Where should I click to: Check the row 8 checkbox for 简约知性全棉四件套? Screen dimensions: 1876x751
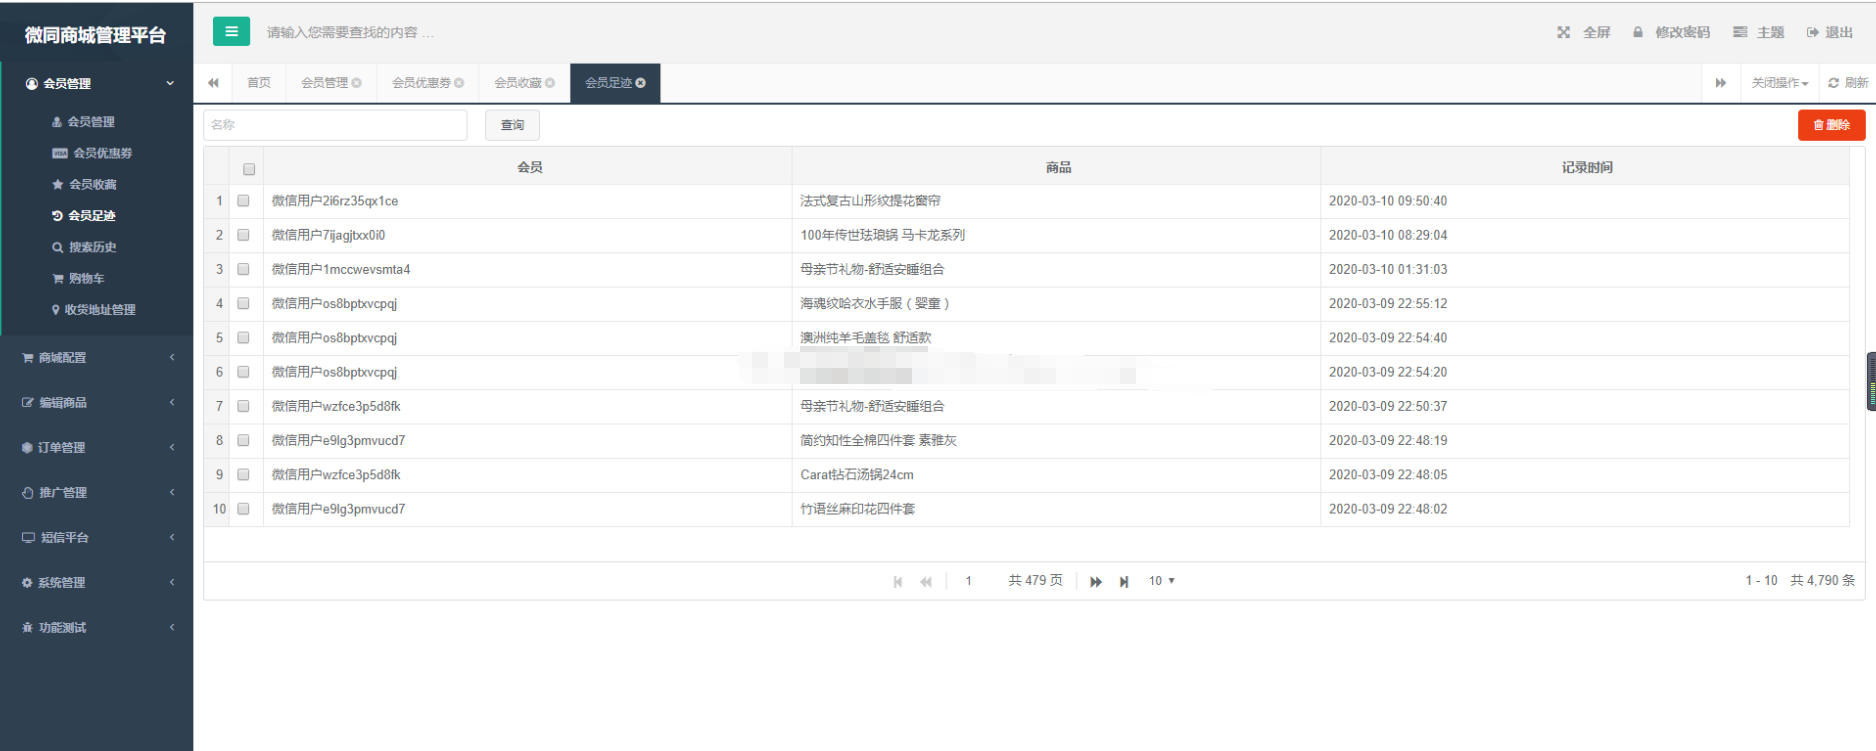[x=243, y=440]
